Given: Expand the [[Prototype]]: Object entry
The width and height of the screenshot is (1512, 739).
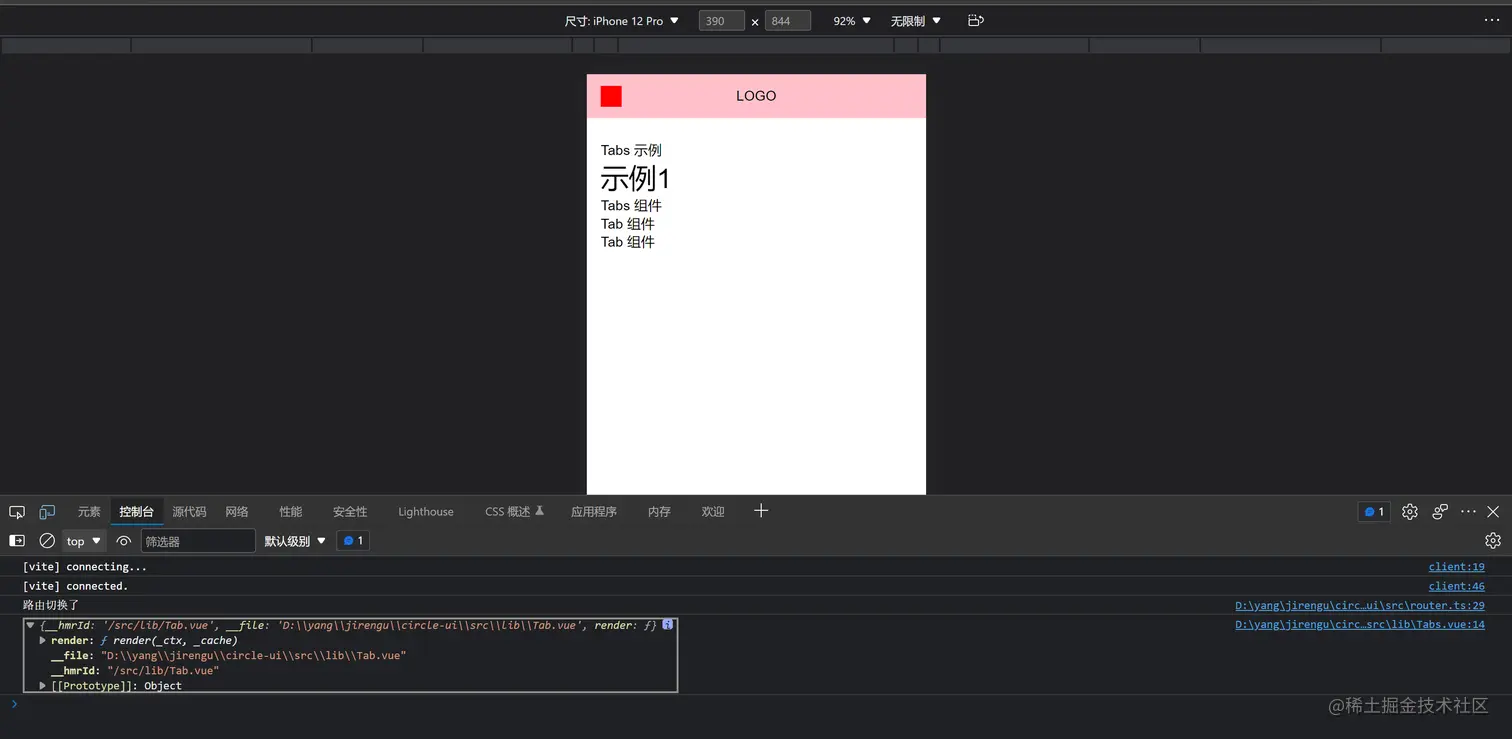Looking at the screenshot, I should (43, 686).
